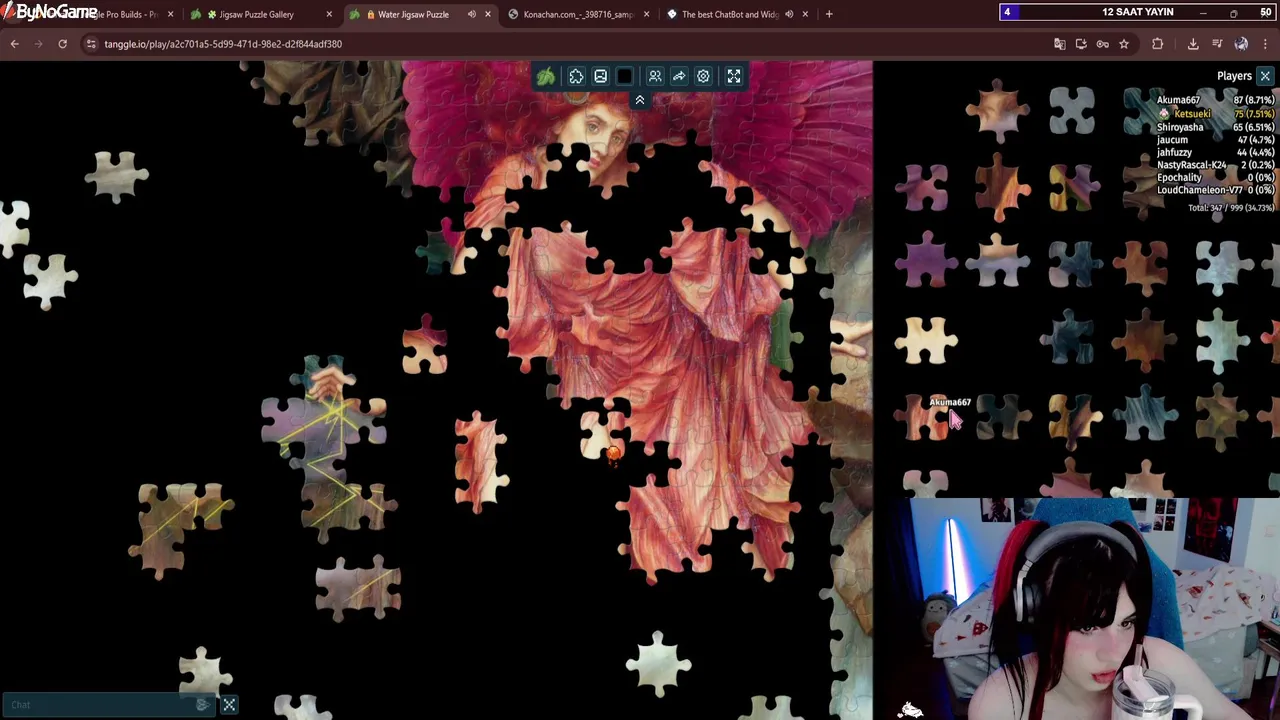Close the Konachan.com tab

[x=646, y=14]
